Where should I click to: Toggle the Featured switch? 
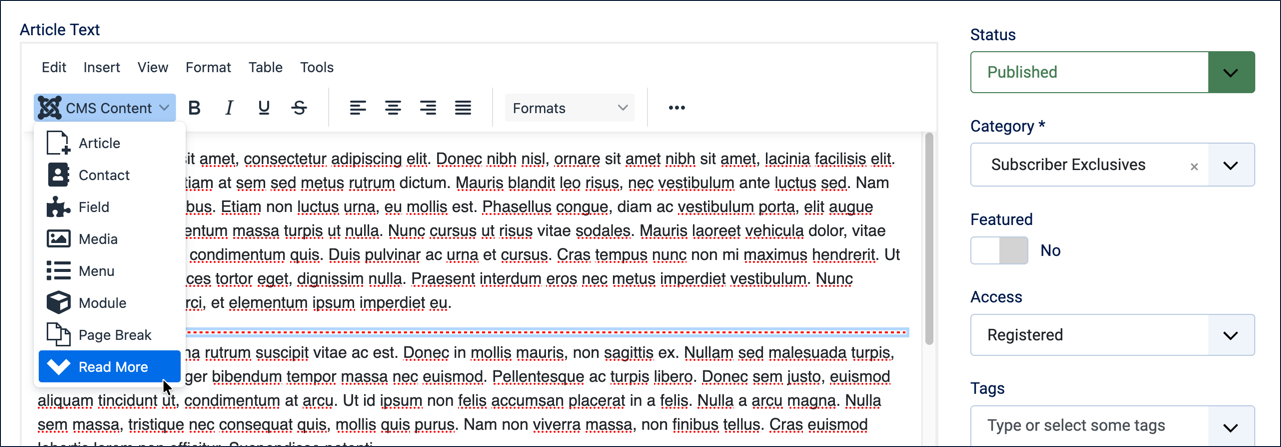1000,251
